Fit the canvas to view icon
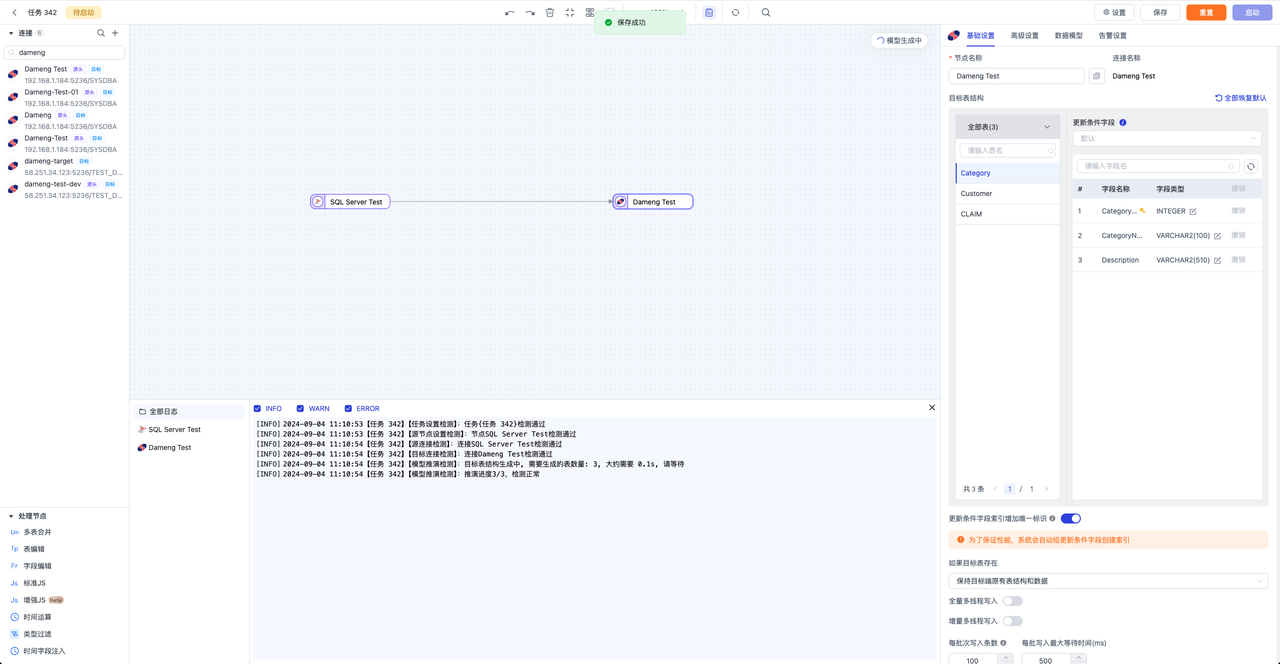This screenshot has width=1280, height=664. pyautogui.click(x=570, y=13)
